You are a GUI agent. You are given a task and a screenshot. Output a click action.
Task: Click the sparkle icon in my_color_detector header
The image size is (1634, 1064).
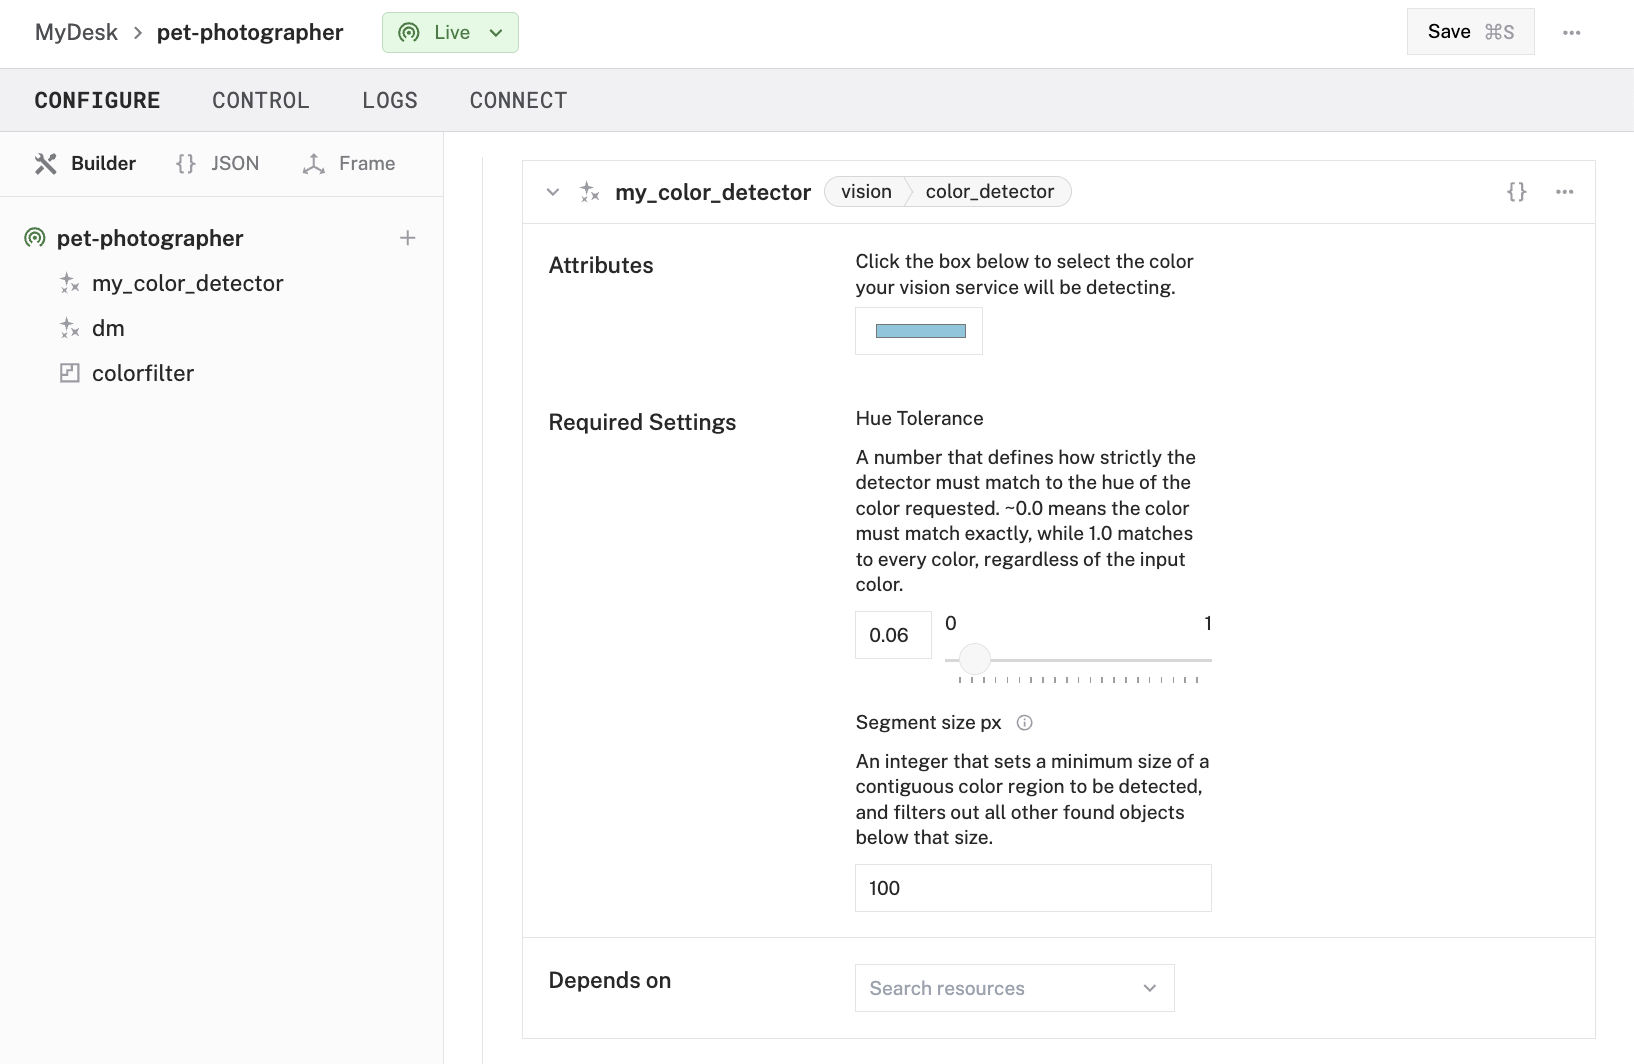pos(590,192)
